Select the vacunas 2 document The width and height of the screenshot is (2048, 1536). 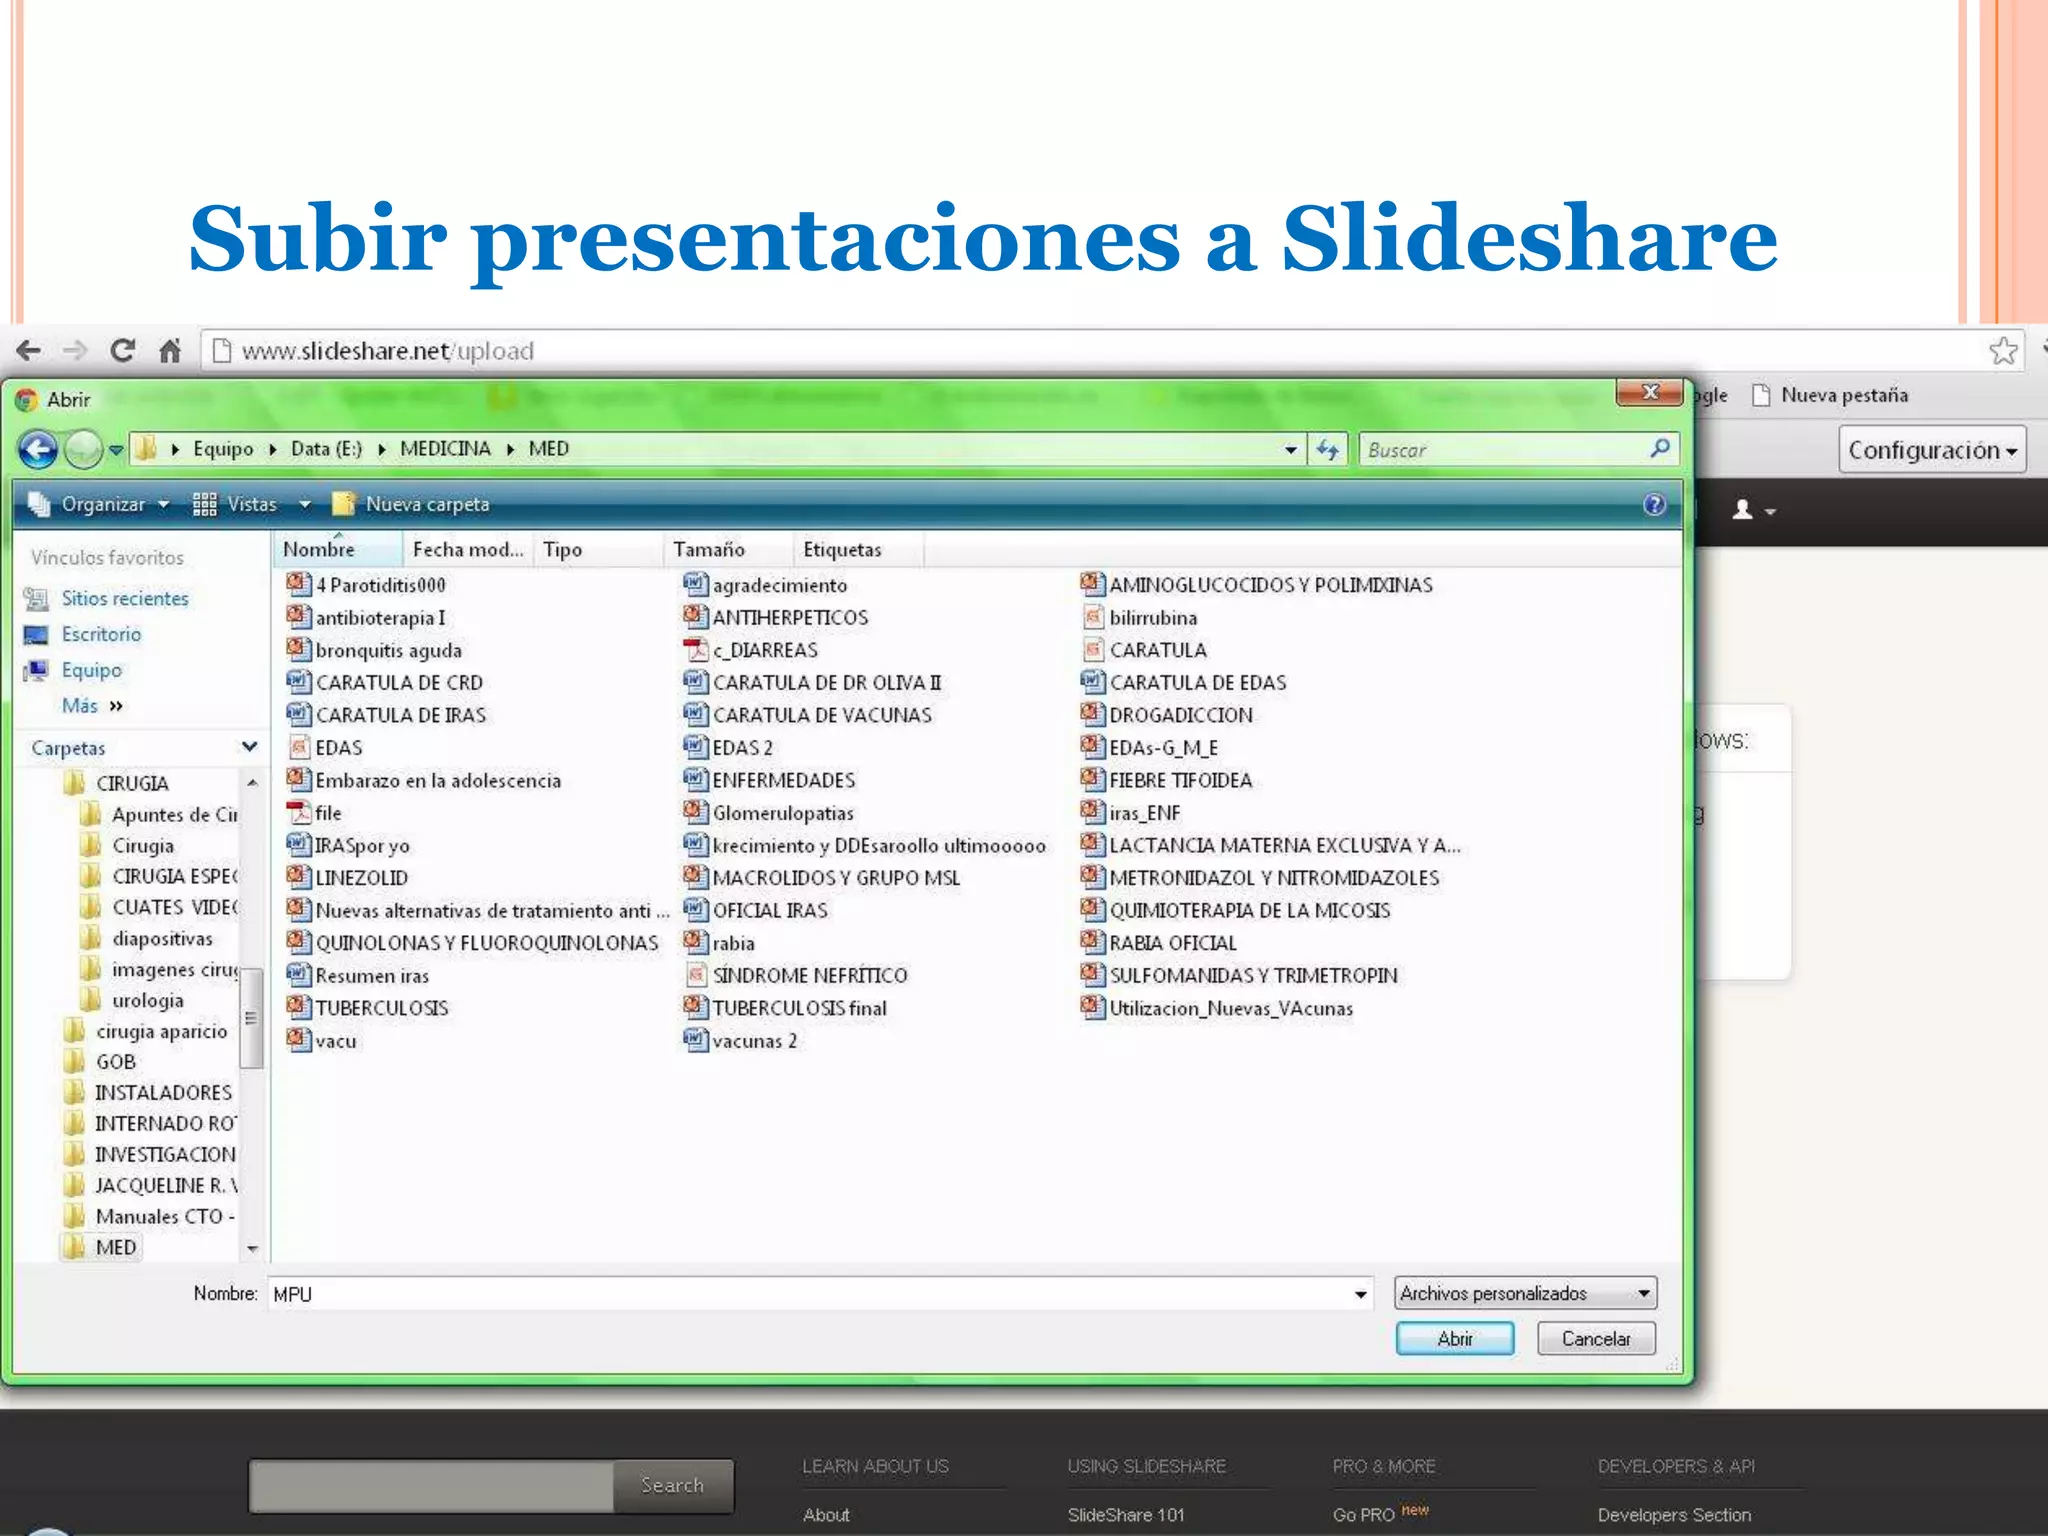(754, 1041)
